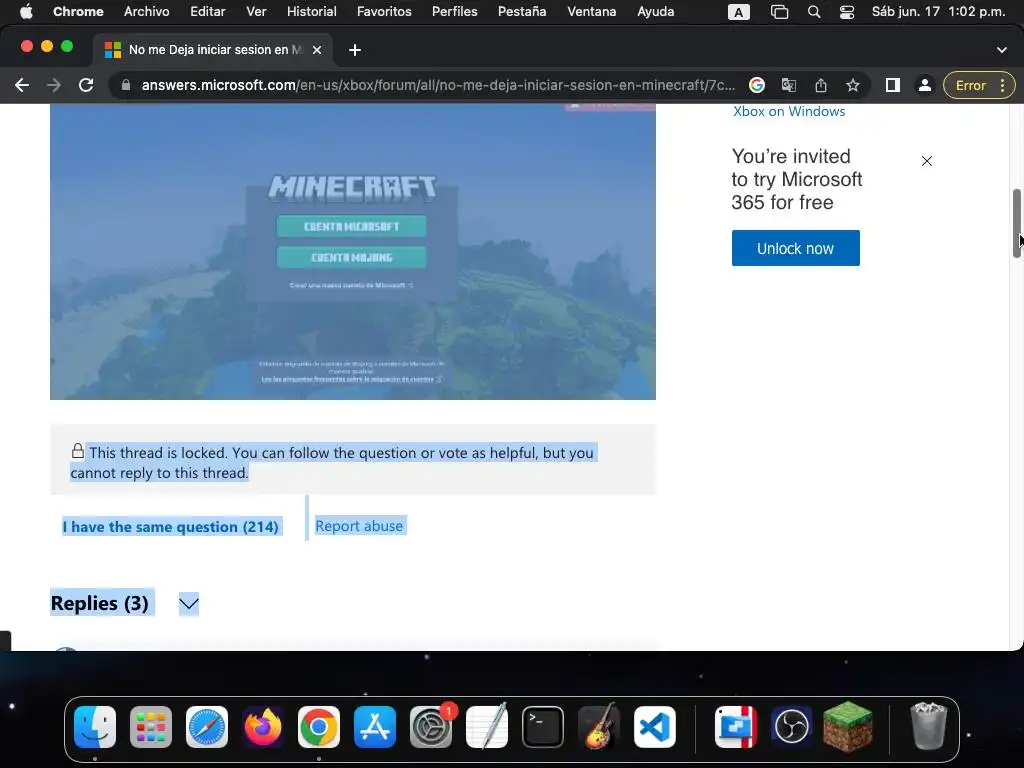Open the Favoritos menu

(x=384, y=12)
